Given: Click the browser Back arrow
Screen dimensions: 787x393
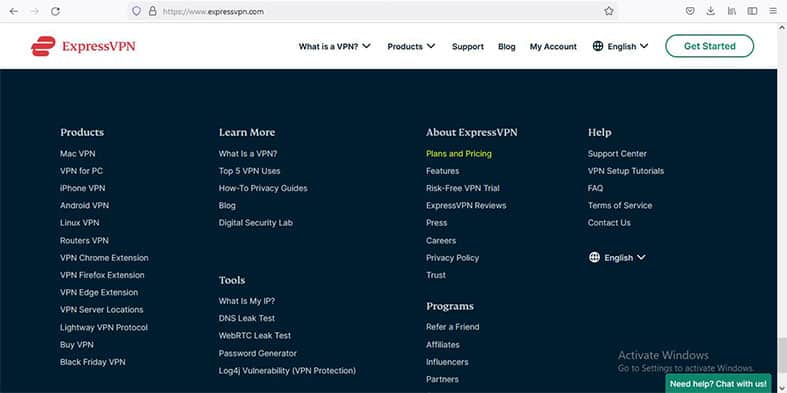Looking at the screenshot, I should click(14, 11).
